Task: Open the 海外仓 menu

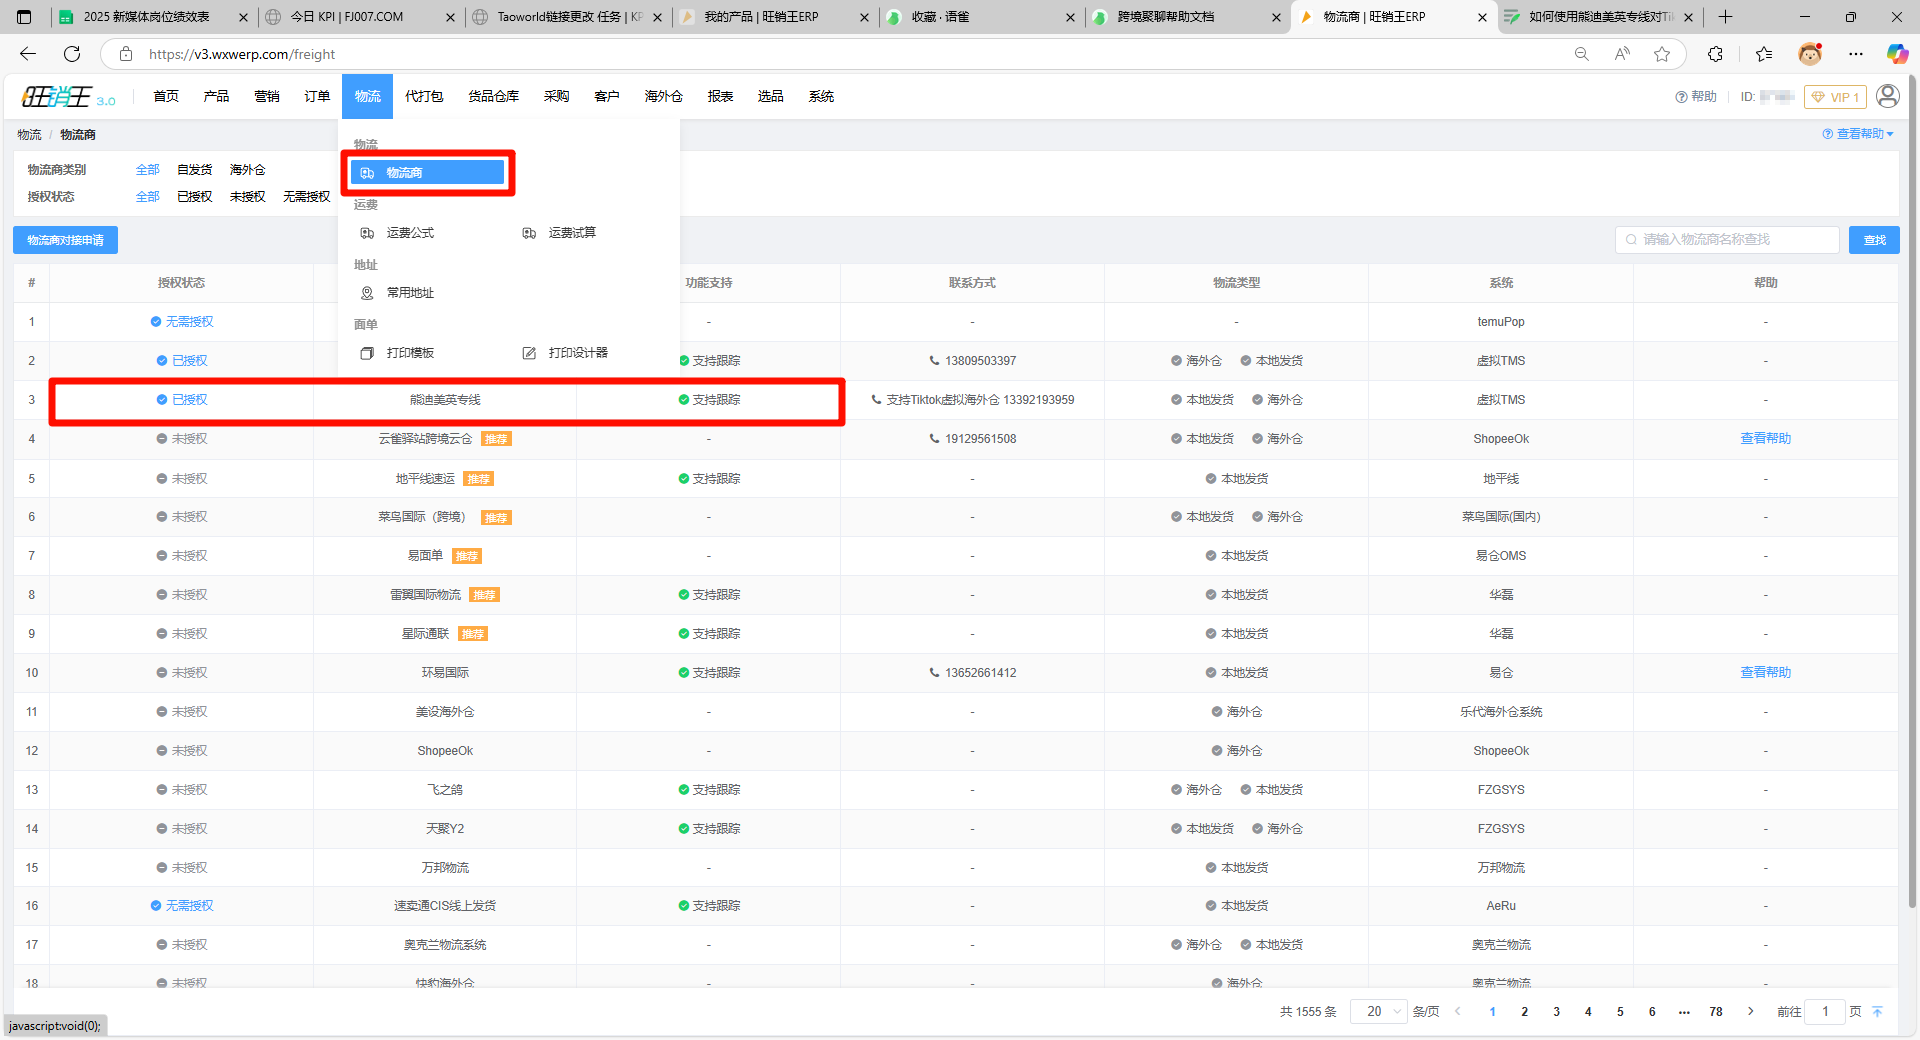Action: click(664, 97)
